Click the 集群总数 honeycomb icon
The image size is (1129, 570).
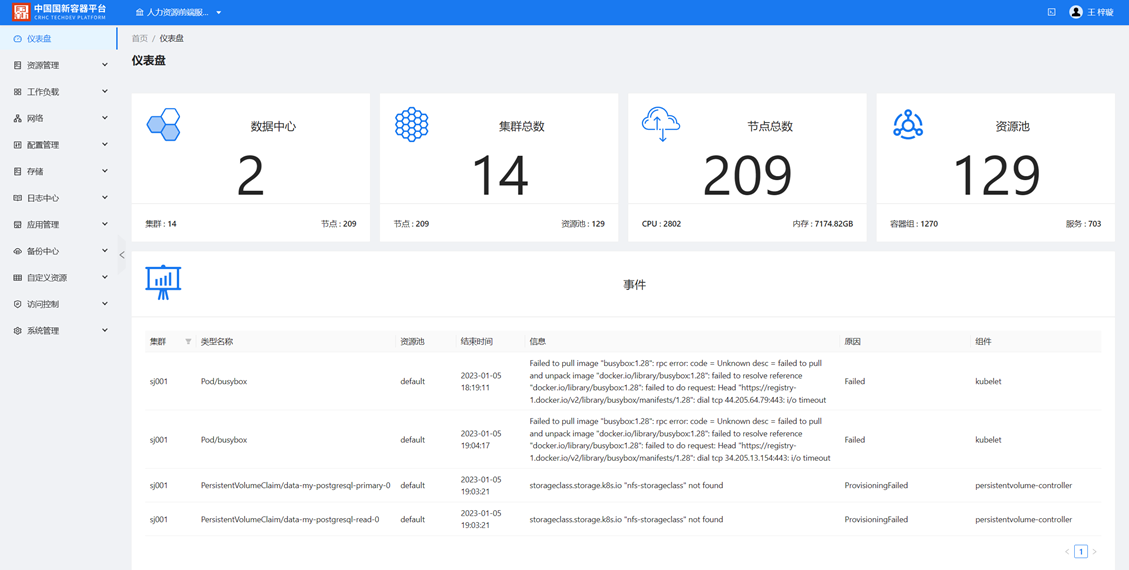[x=411, y=125]
